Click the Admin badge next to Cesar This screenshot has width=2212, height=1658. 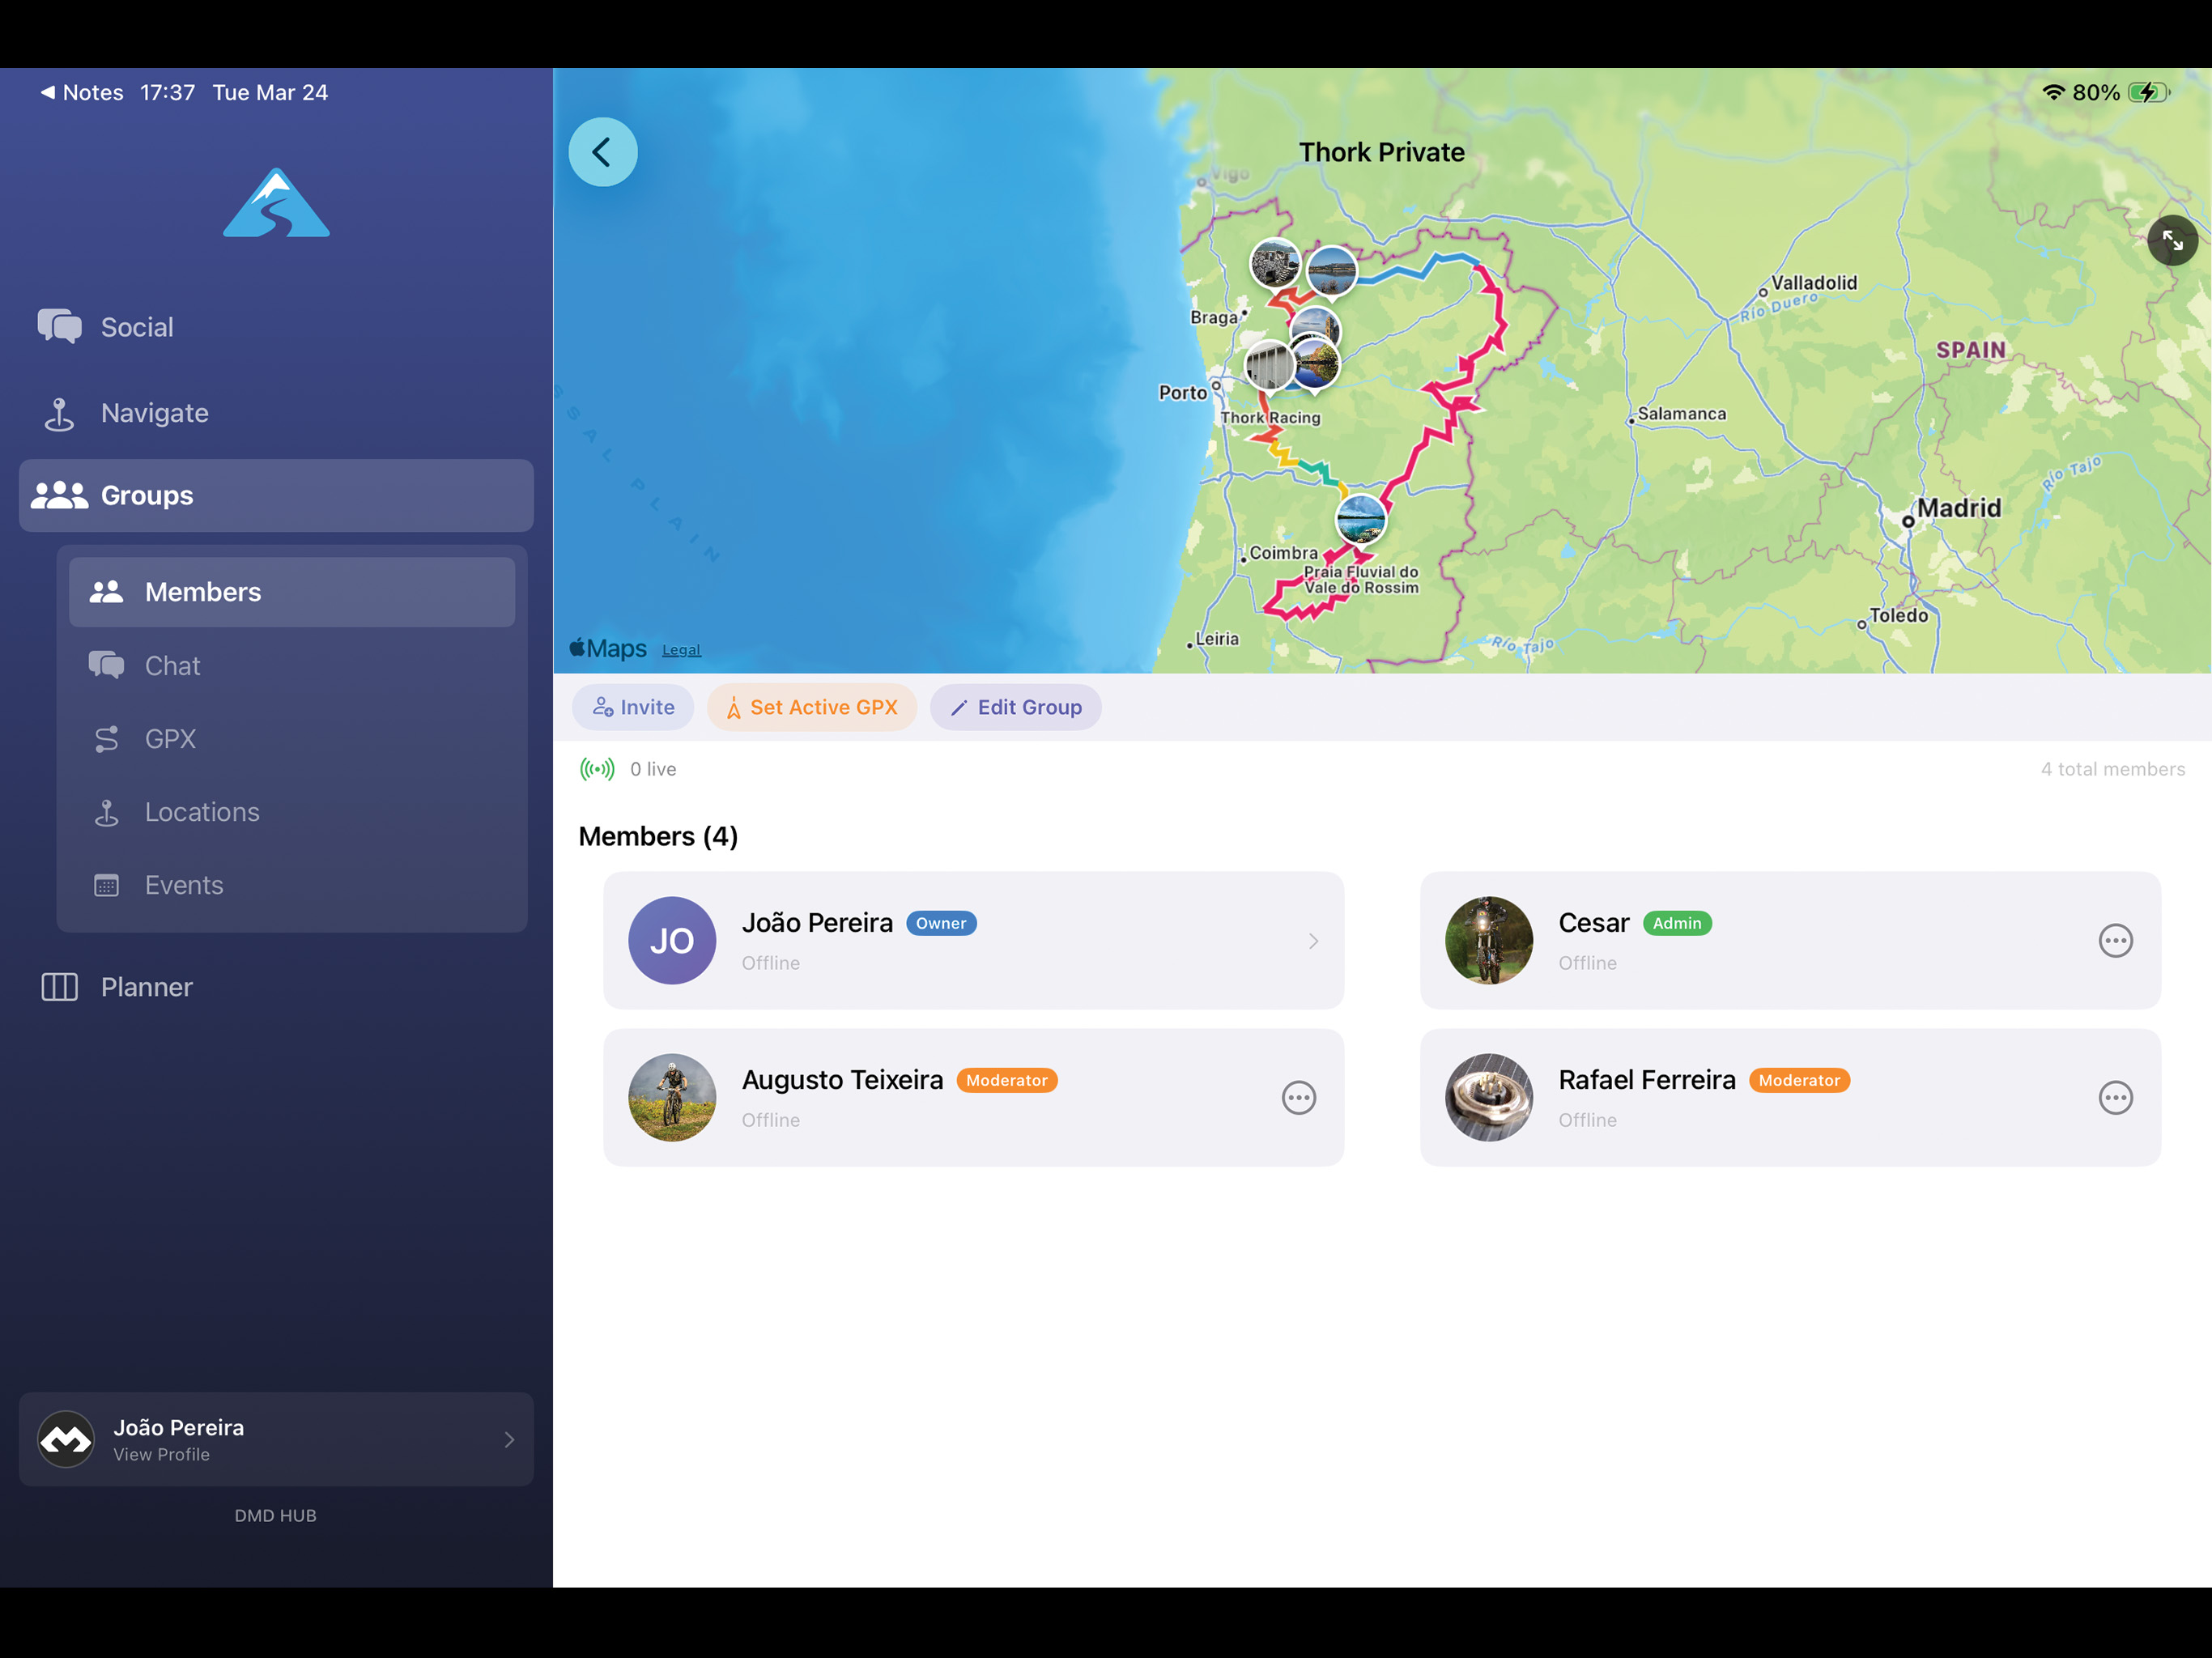[1677, 923]
